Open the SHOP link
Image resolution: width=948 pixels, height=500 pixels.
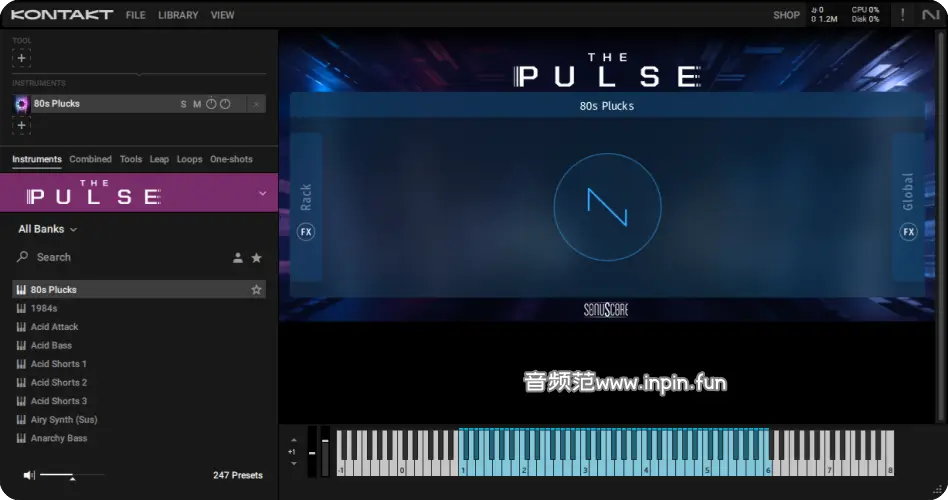pyautogui.click(x=786, y=15)
